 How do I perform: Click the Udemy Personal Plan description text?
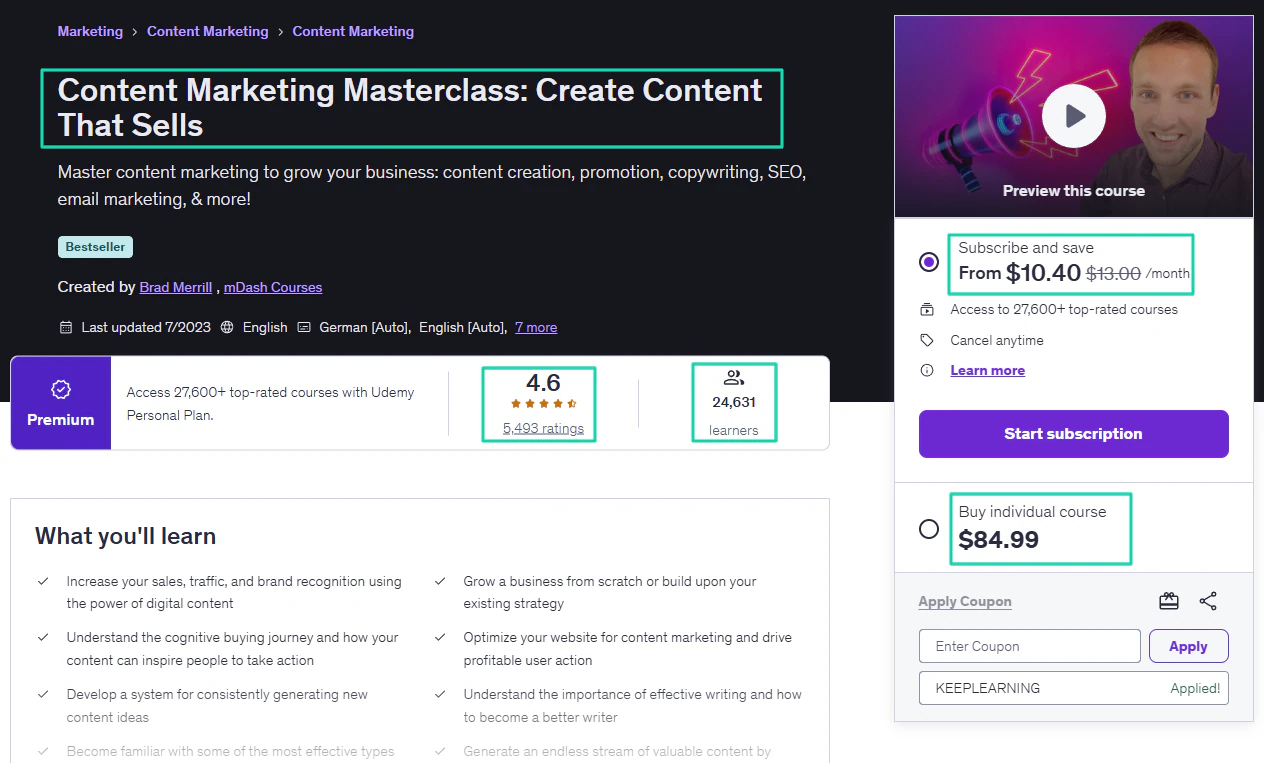pyautogui.click(x=270, y=403)
